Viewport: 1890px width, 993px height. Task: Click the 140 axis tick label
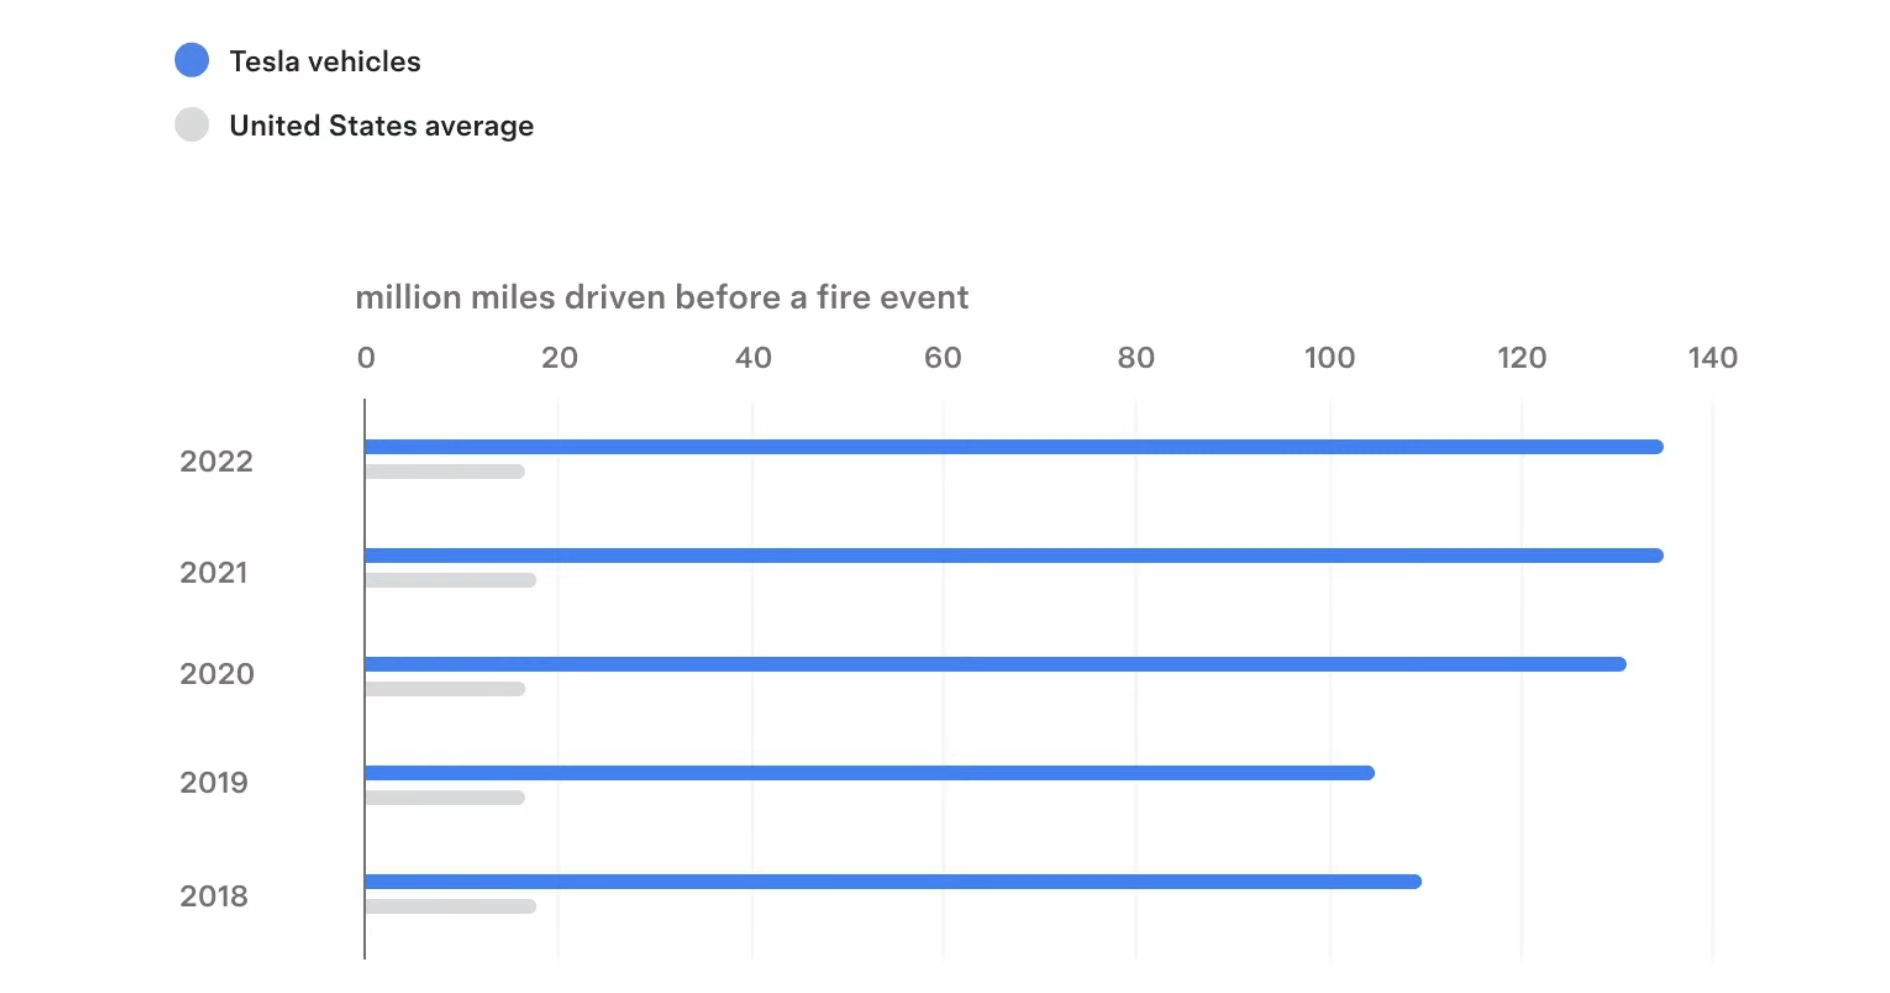1712,357
